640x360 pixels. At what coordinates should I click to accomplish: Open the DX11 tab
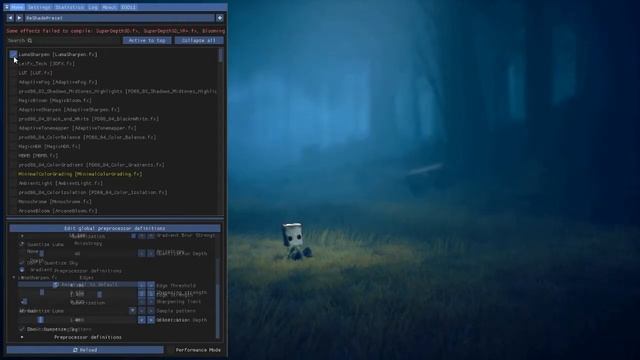[x=129, y=7]
